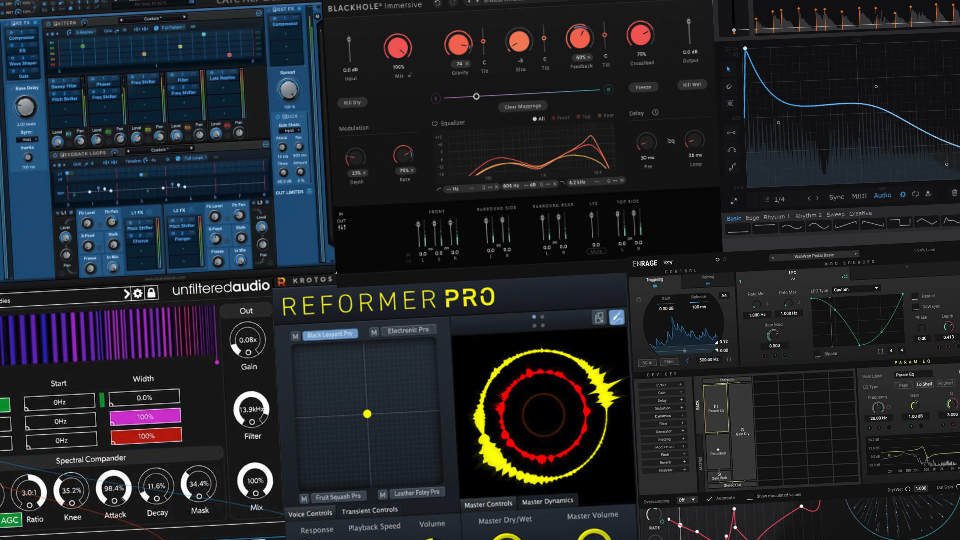The image size is (960, 540).
Task: Click the Gain knob in Unfiltered Audio Out section
Action: click(x=248, y=340)
